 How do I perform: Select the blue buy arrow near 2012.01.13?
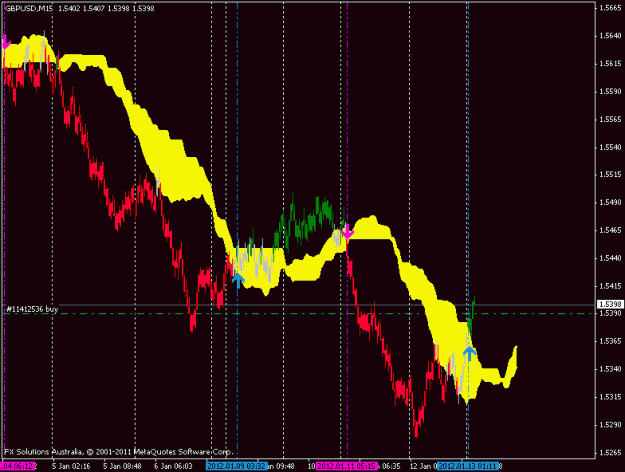pos(470,353)
